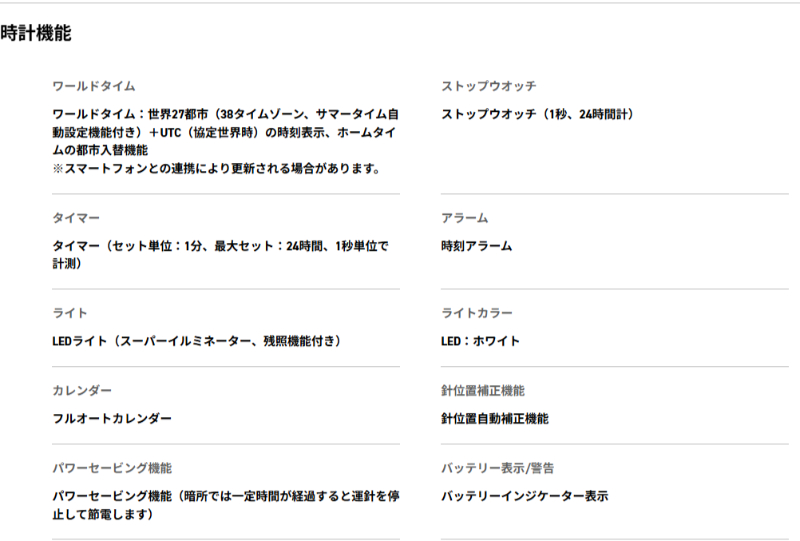The width and height of the screenshot is (800, 541).
Task: Select the ワールドタイム label
Action: tap(94, 86)
